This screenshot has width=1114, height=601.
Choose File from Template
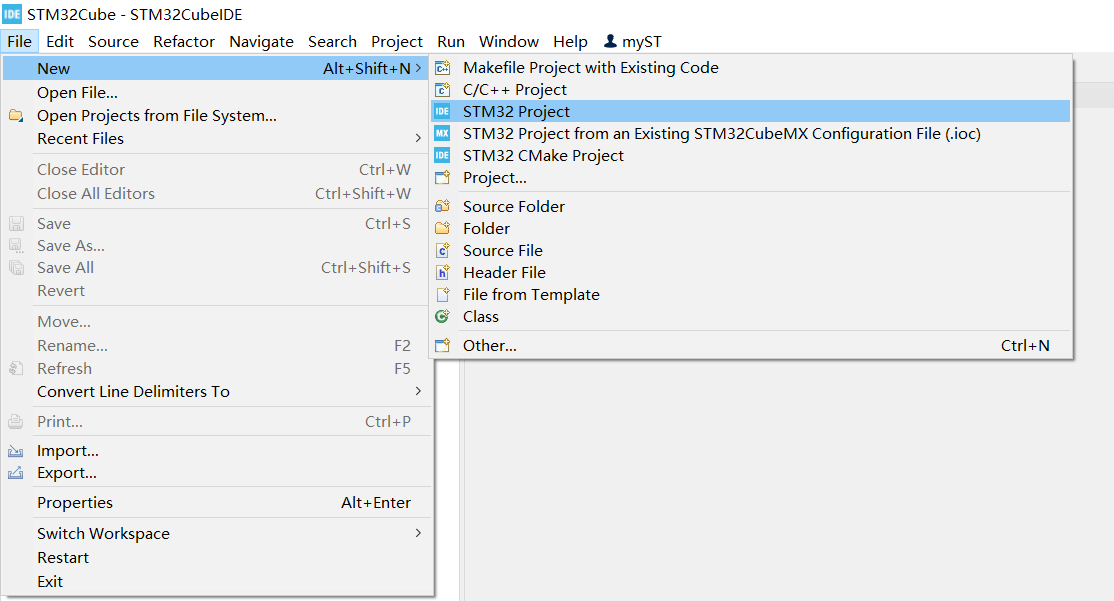750,294
